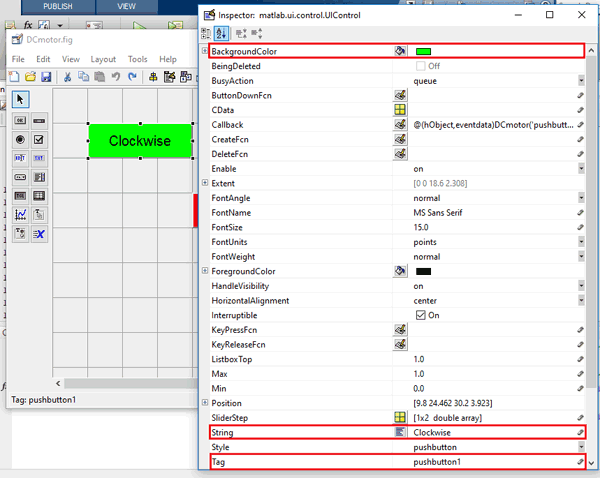Open BackgroundColor paint bucket picker
The image size is (600, 478).
[400, 50]
